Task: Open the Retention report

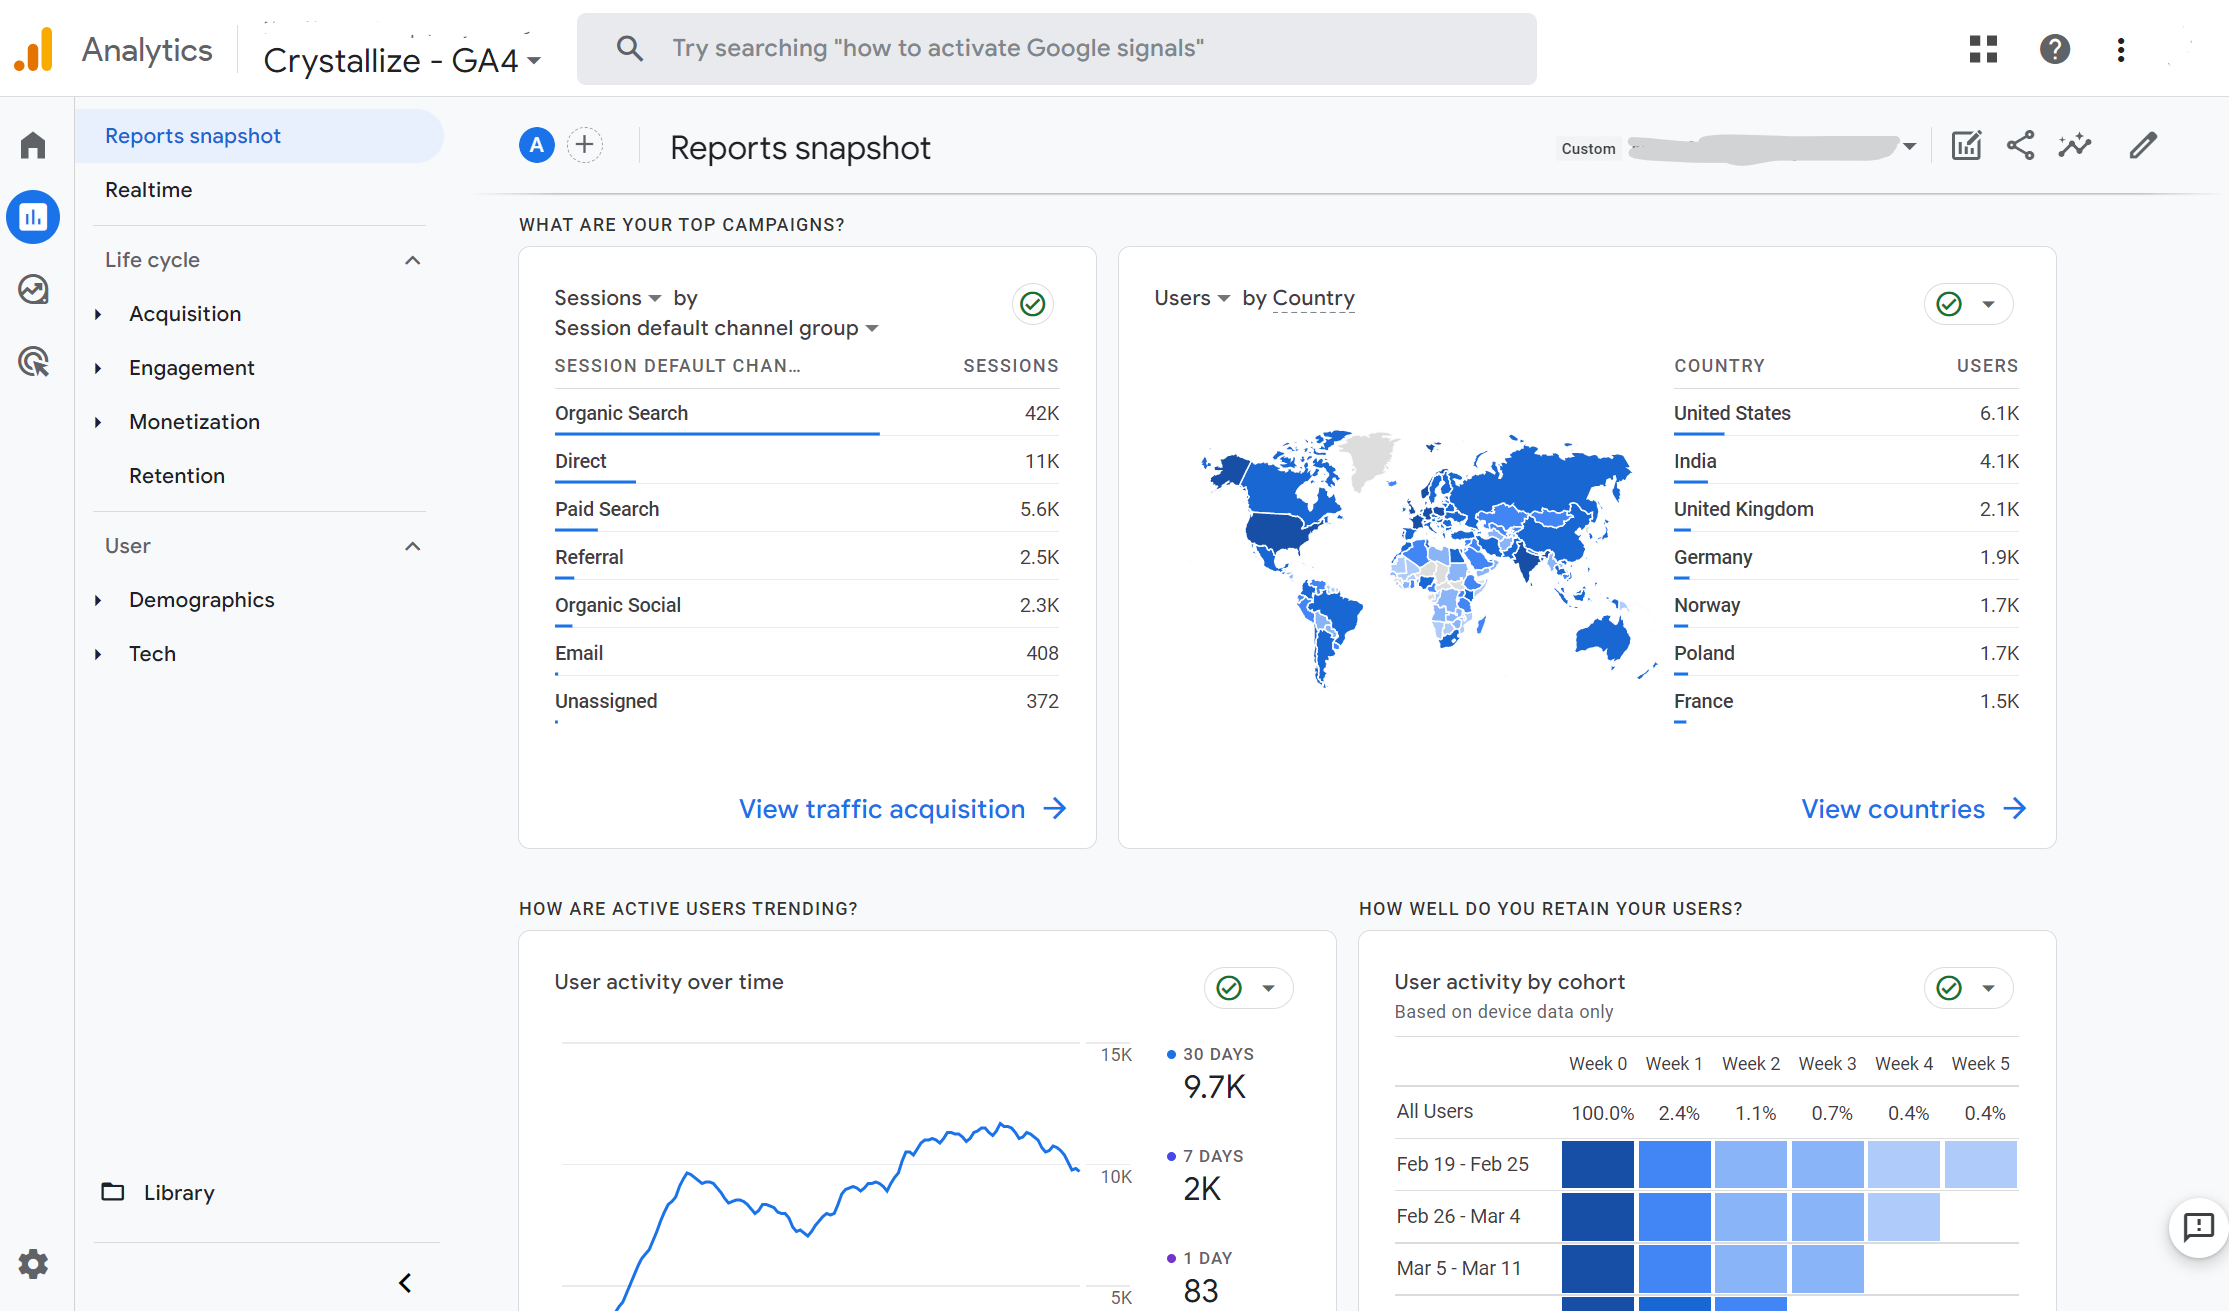Action: (x=177, y=476)
